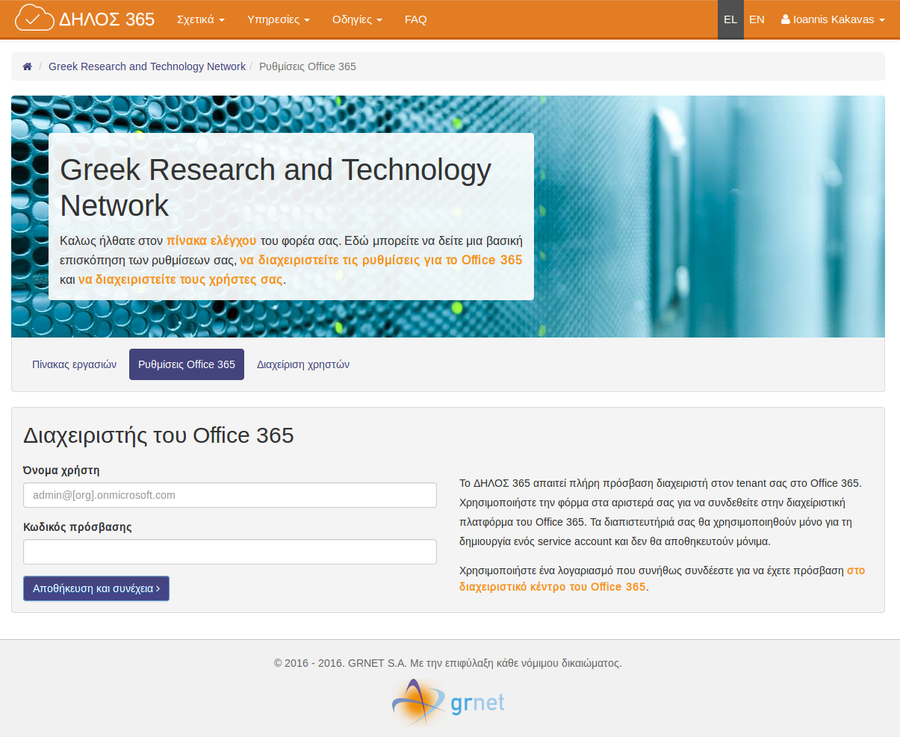Click the home icon in breadcrumb
Screen dimensions: 900x737
click(27, 67)
